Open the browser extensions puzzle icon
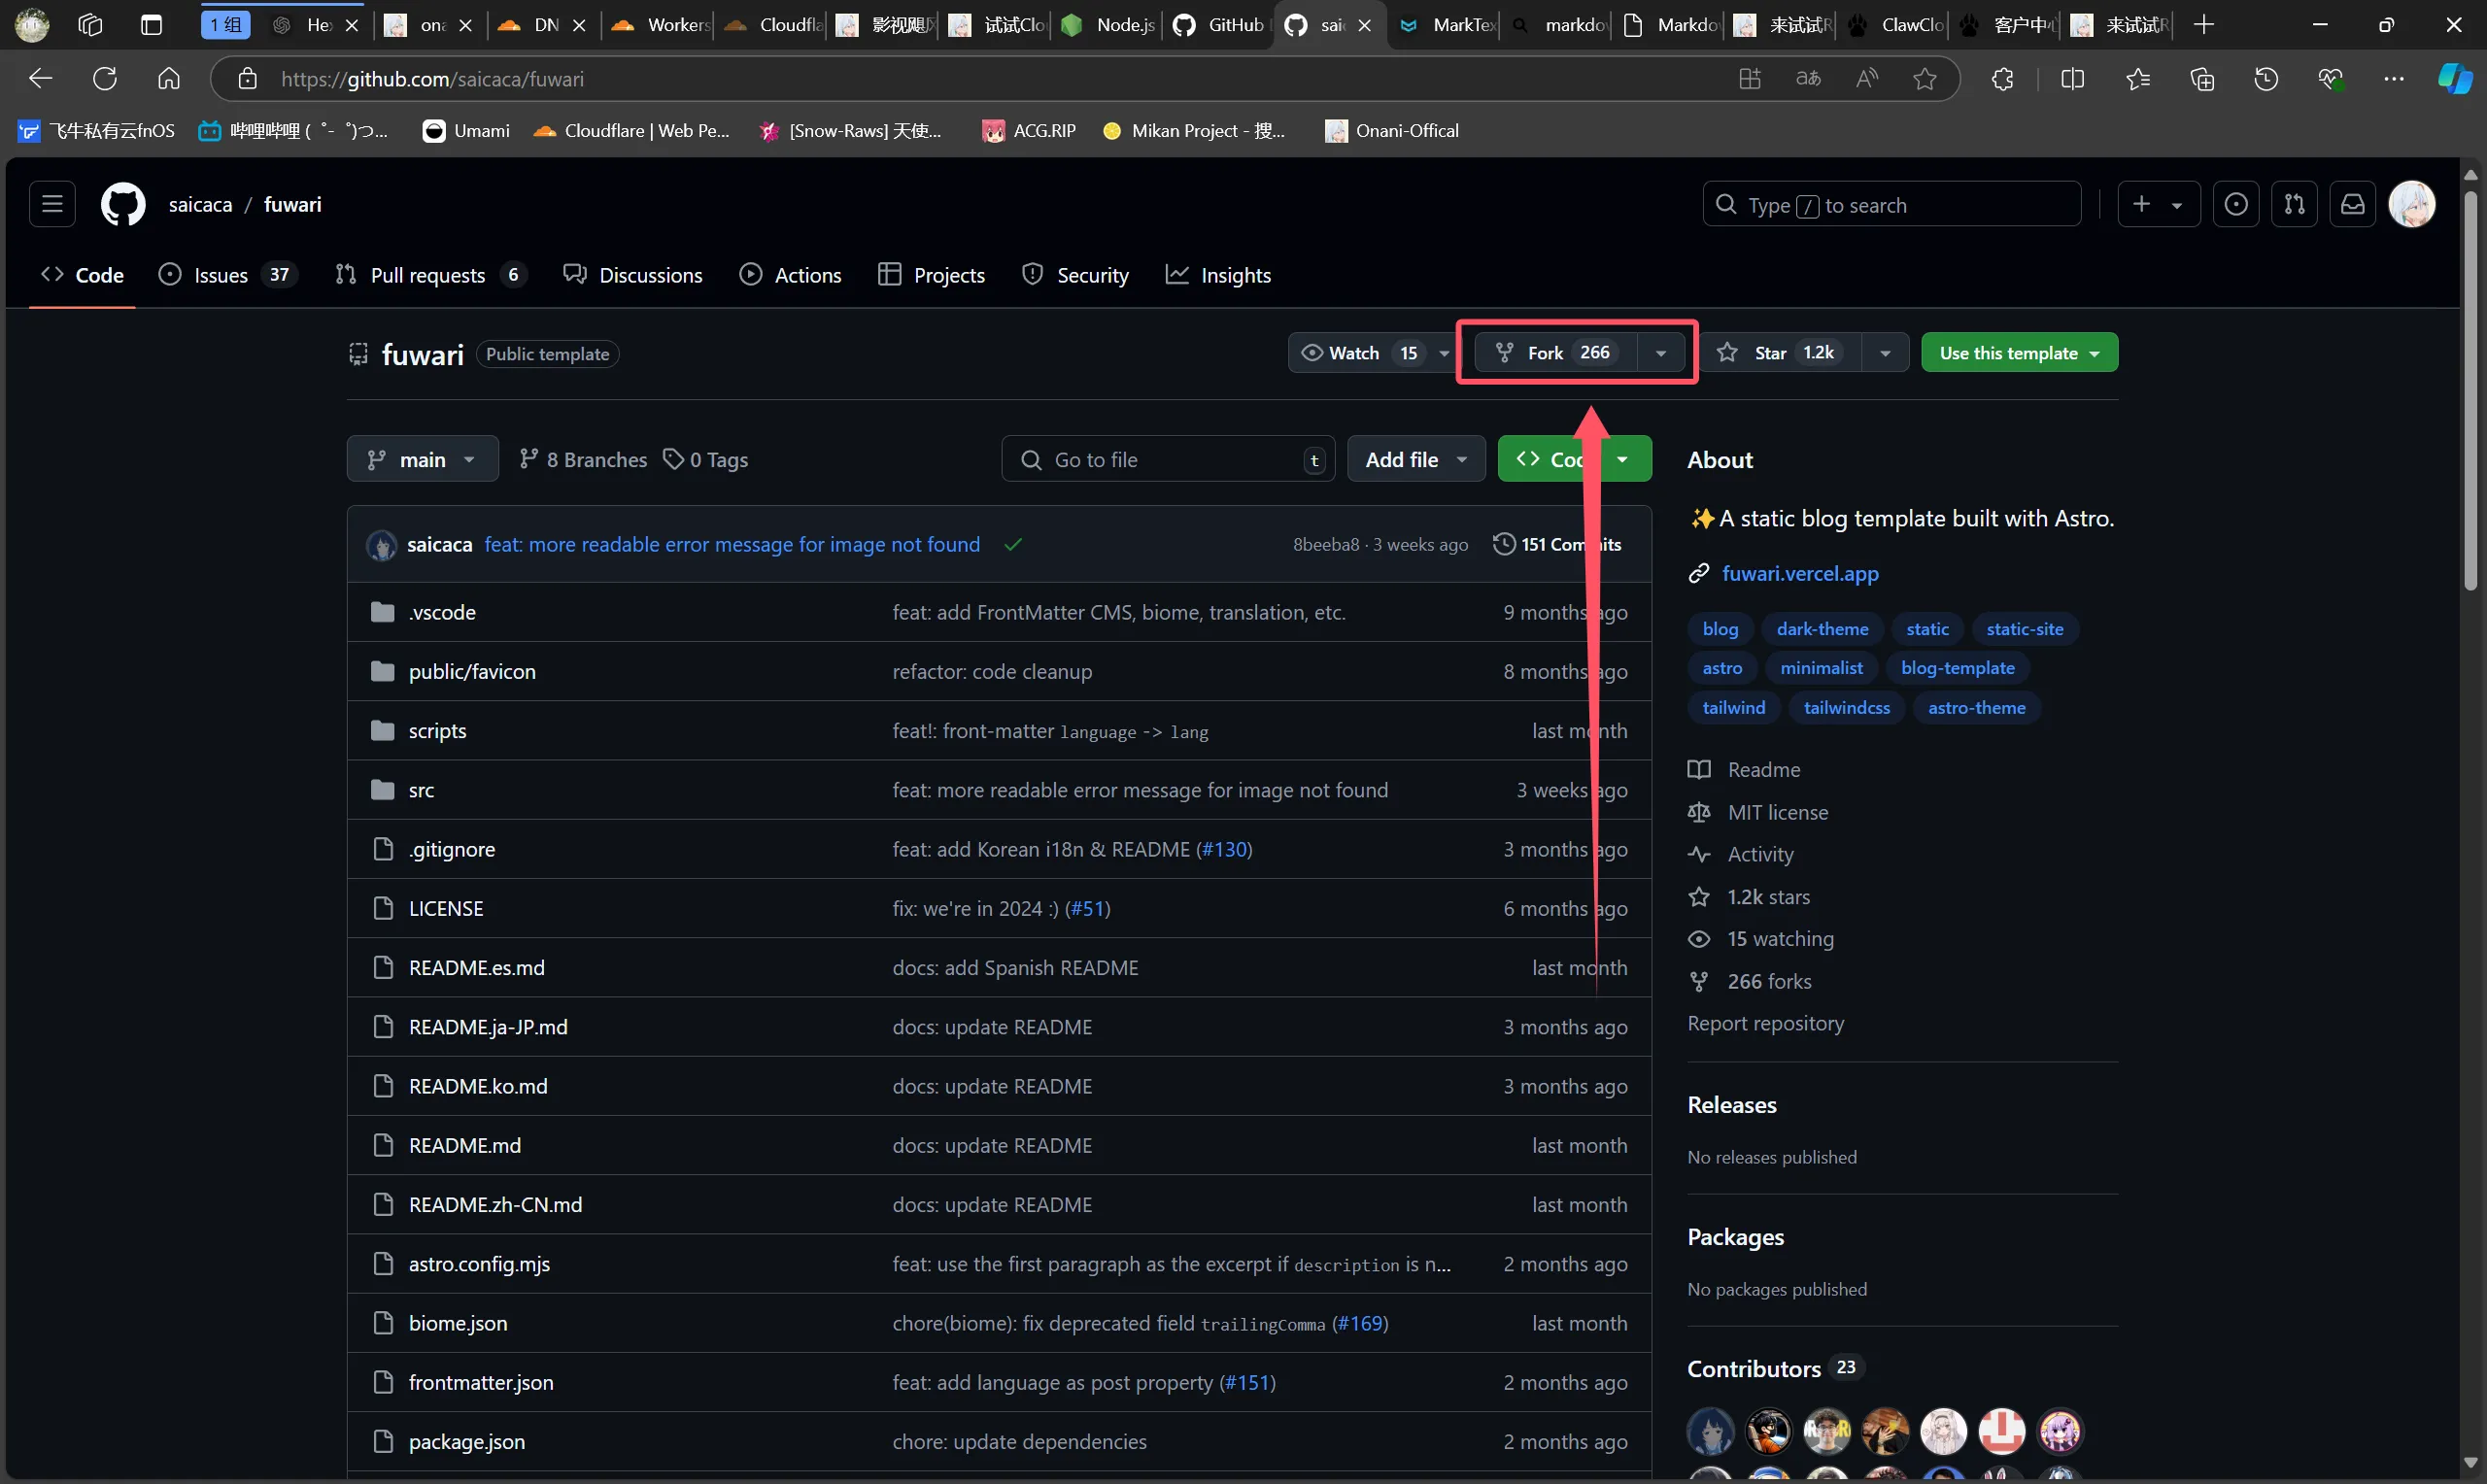Viewport: 2487px width, 1484px height. tap(2002, 79)
